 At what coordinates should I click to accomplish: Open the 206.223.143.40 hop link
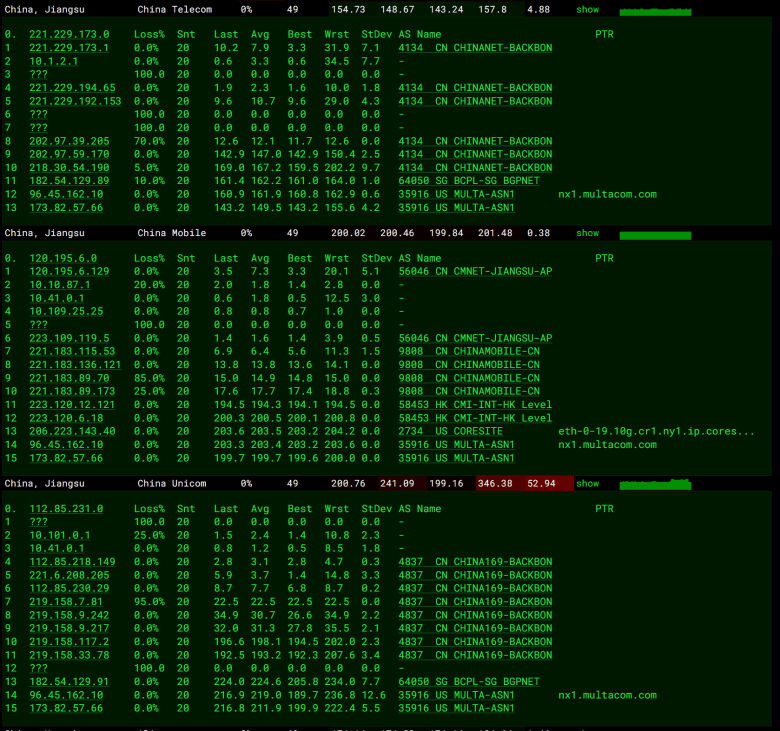72,432
